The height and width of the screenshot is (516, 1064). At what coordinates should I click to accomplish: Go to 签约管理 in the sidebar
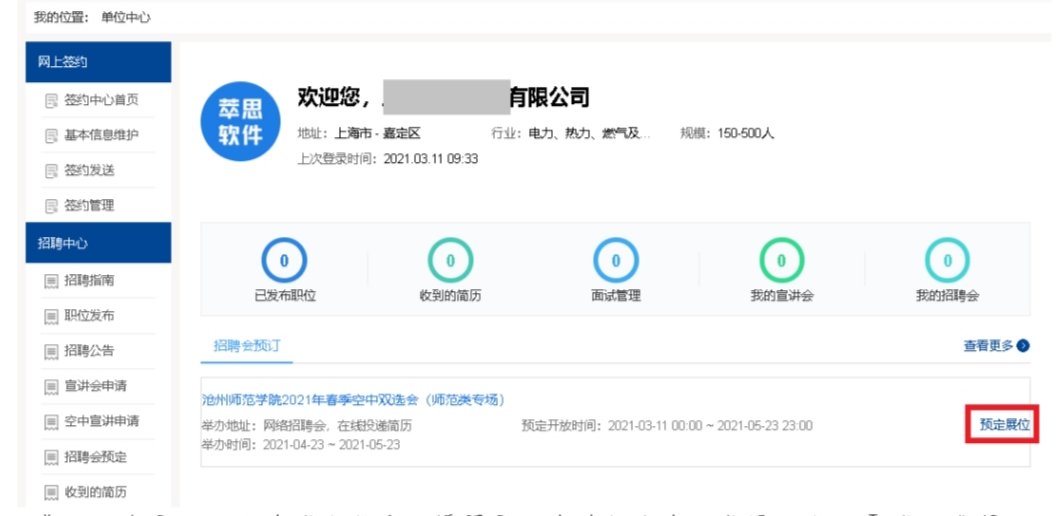pyautogui.click(x=89, y=205)
